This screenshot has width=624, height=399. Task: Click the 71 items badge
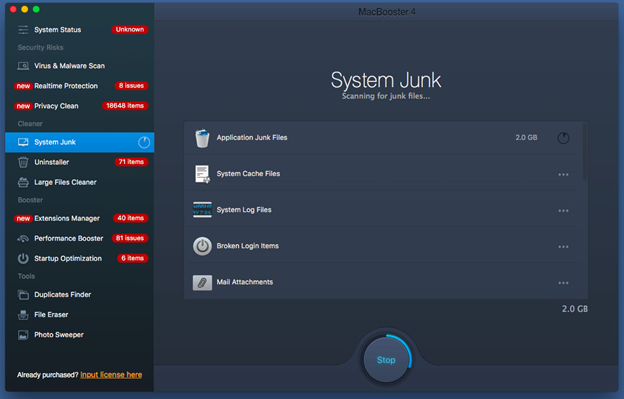pyautogui.click(x=131, y=162)
